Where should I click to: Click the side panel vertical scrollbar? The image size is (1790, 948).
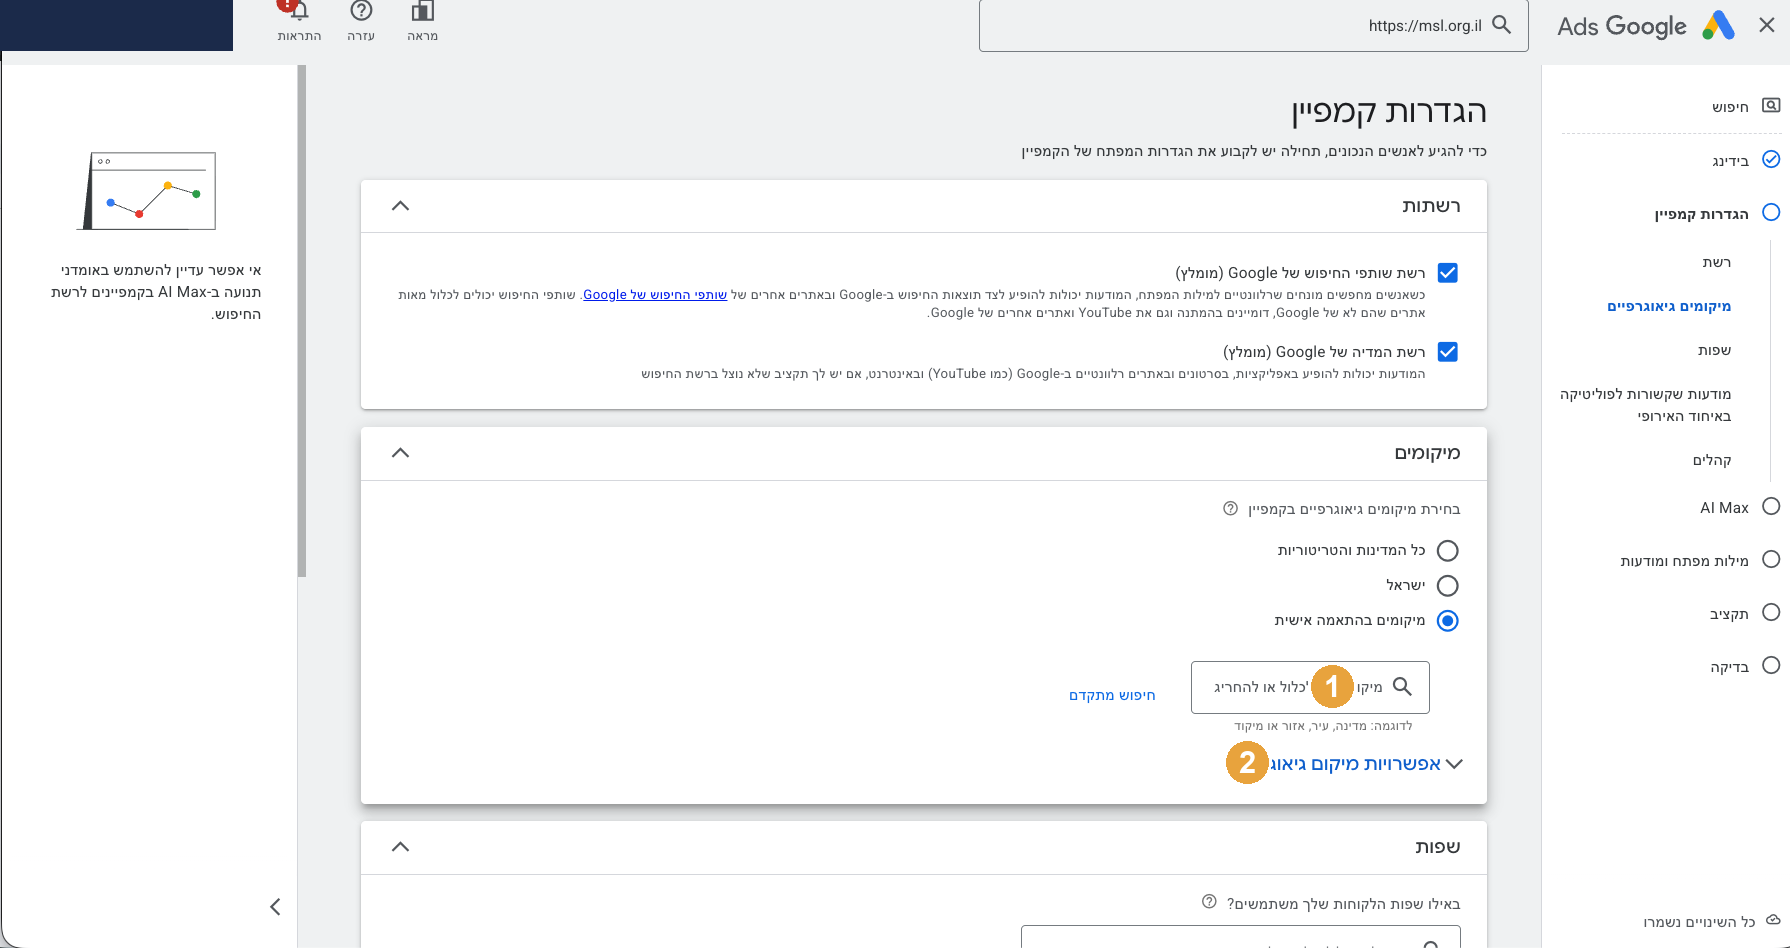click(302, 322)
